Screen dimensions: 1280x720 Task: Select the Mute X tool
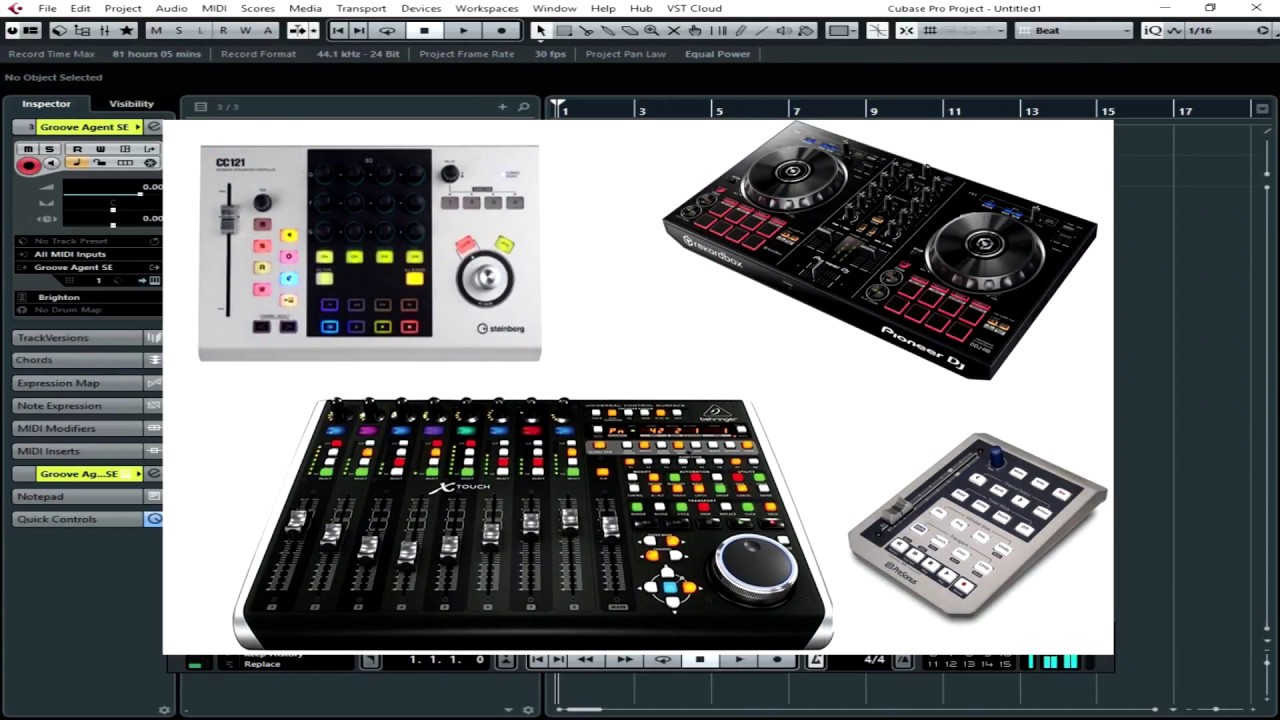point(674,31)
